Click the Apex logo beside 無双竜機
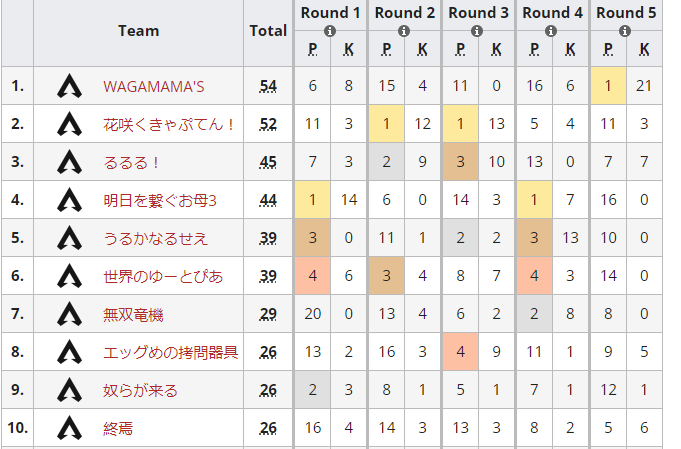This screenshot has height=449, width=681. click(69, 314)
